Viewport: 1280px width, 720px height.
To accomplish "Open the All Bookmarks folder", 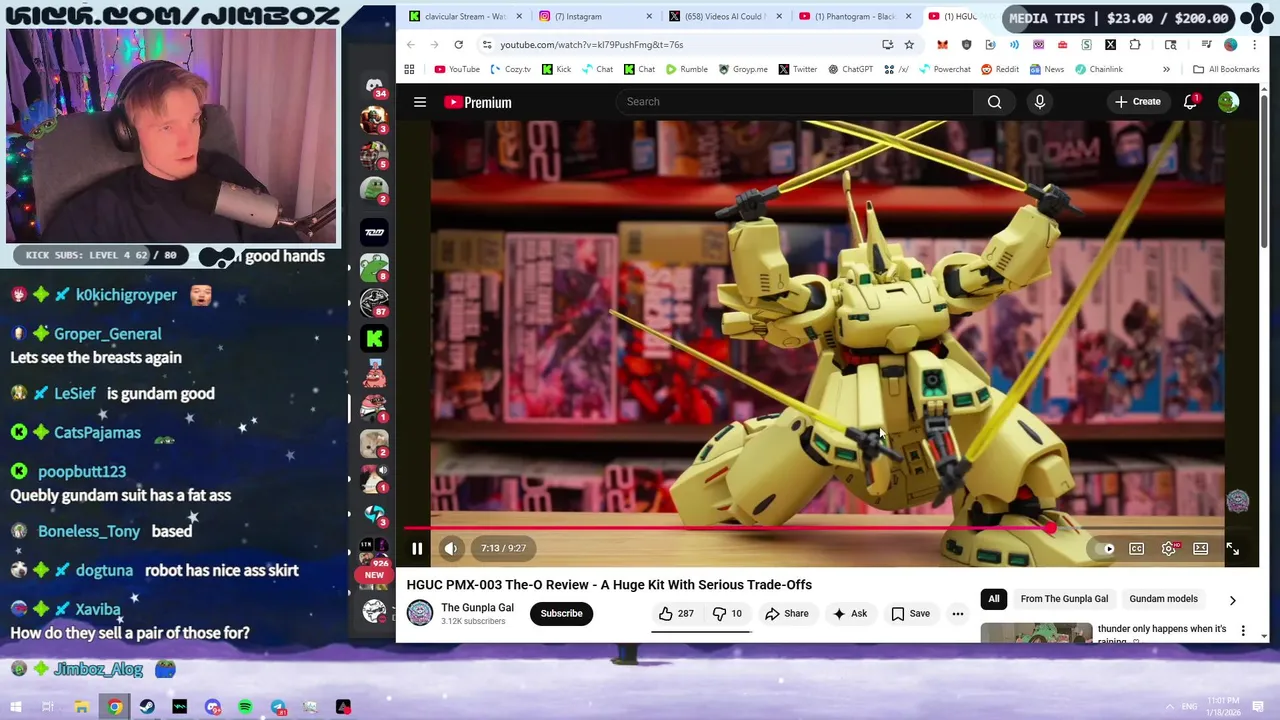I will (1226, 69).
